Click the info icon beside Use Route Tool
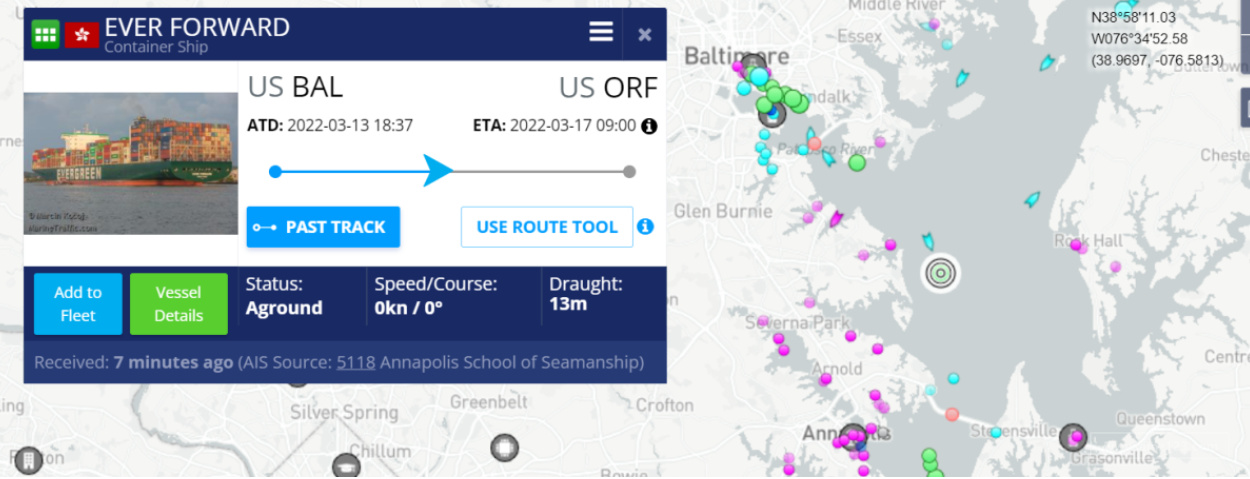 coord(646,227)
